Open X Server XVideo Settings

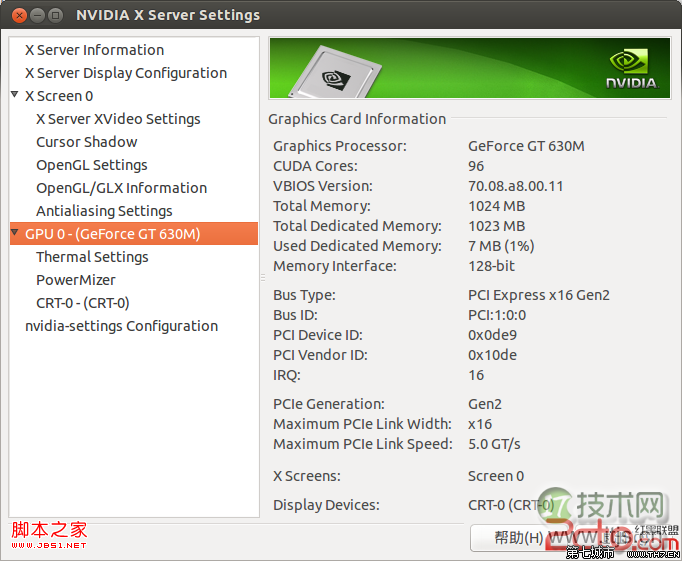tap(118, 119)
